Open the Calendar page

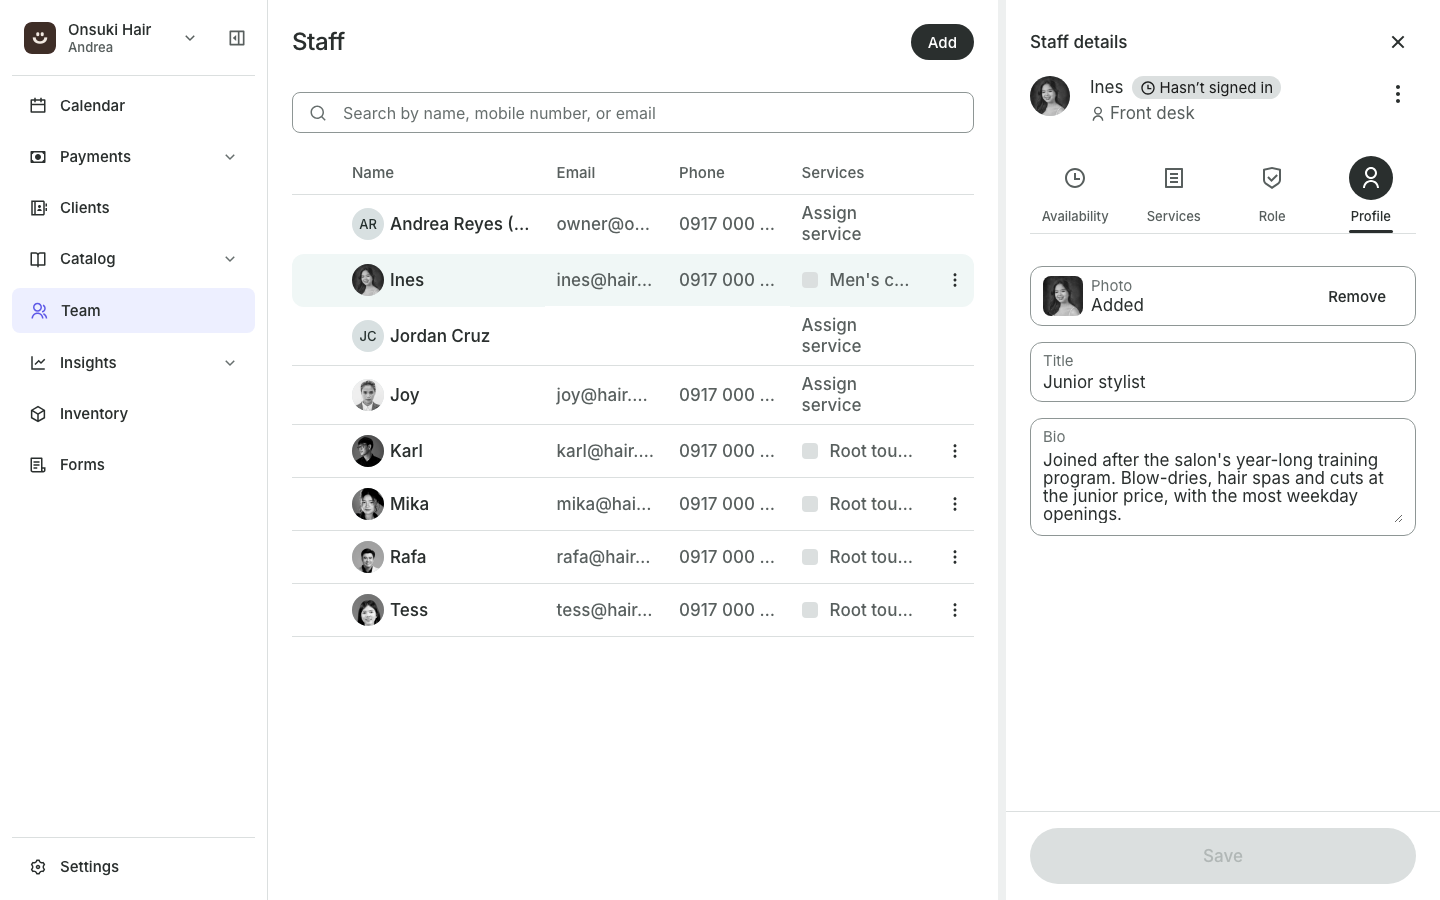click(x=133, y=105)
